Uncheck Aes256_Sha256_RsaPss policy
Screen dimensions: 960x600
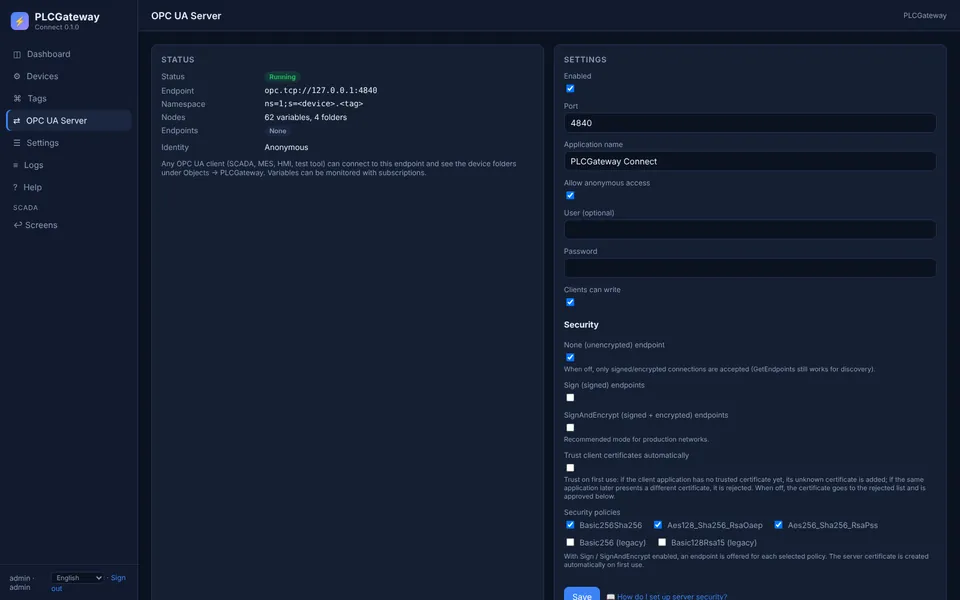point(778,525)
